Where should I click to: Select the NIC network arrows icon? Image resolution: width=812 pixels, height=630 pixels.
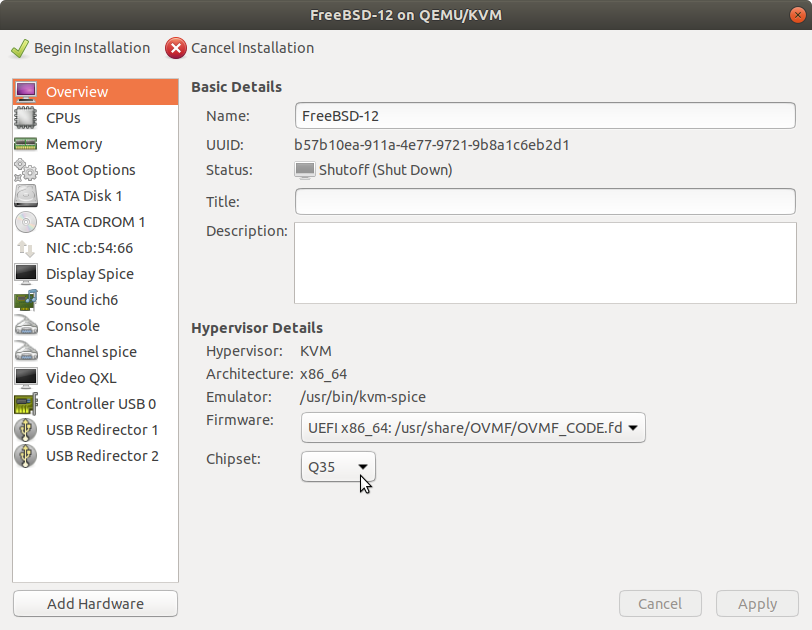[x=26, y=248]
